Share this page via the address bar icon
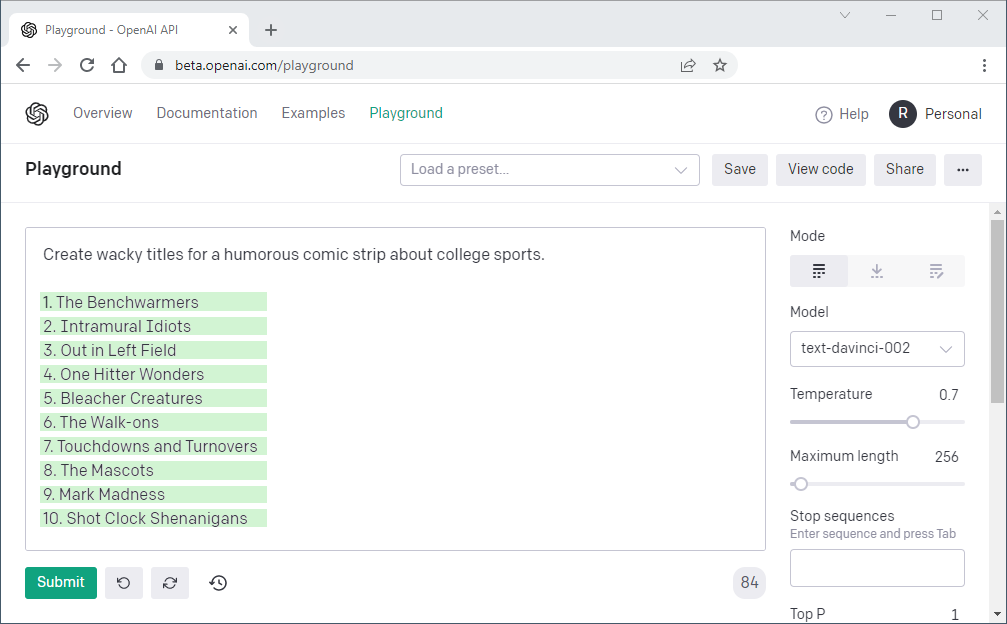This screenshot has width=1007, height=624. click(x=688, y=65)
